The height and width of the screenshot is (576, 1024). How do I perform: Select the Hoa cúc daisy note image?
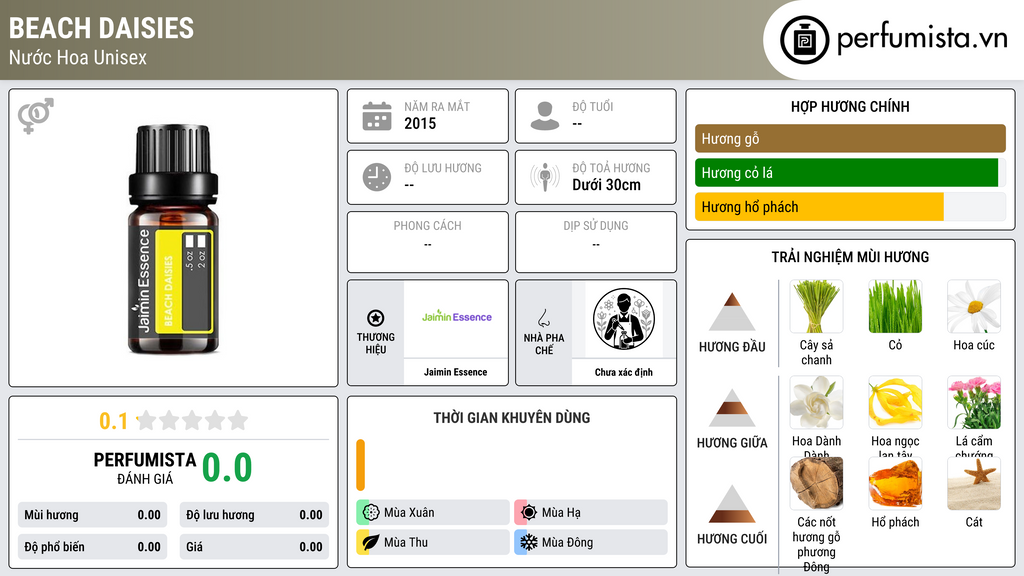974,306
